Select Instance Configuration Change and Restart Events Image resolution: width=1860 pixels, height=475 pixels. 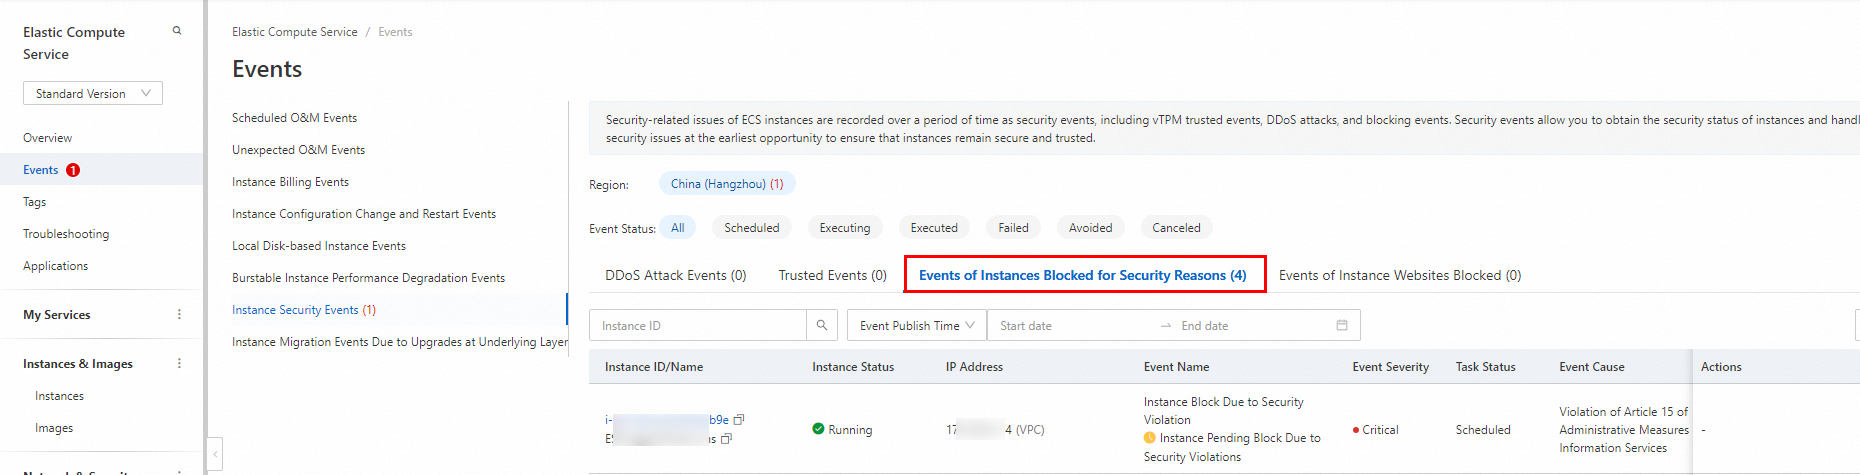[364, 214]
